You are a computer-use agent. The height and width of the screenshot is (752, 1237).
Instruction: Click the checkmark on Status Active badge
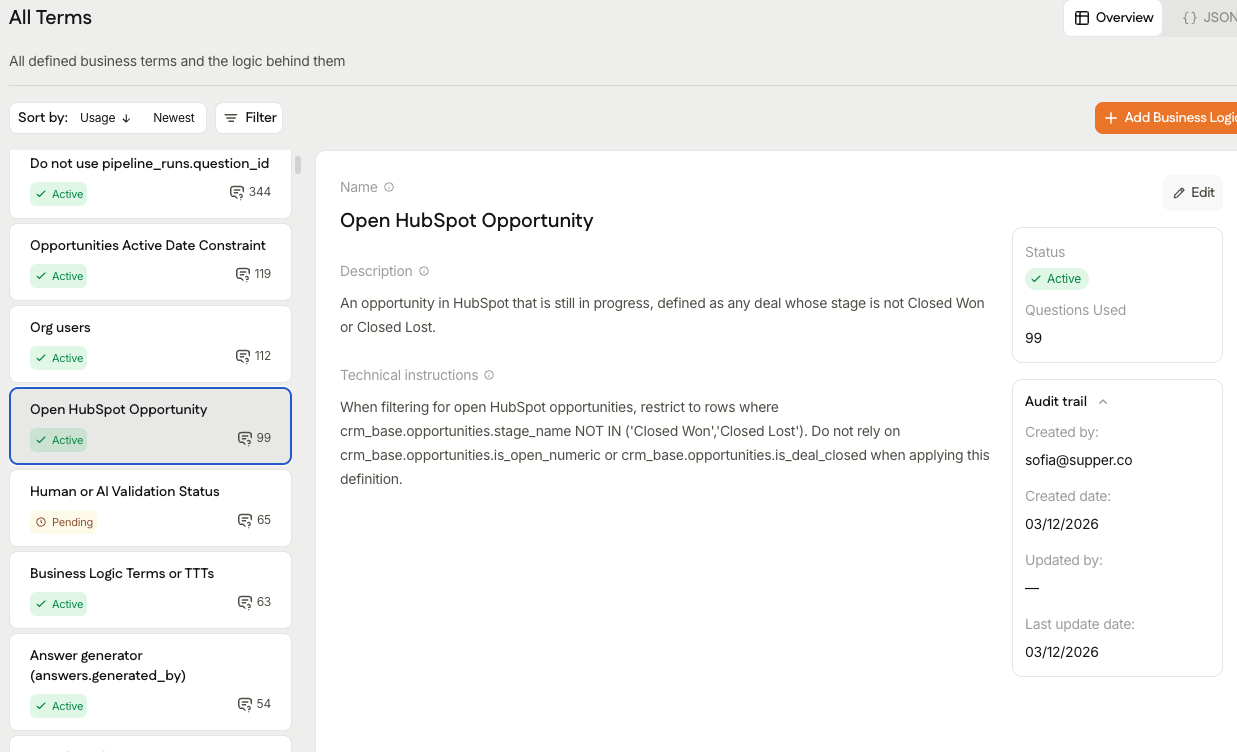click(1036, 279)
